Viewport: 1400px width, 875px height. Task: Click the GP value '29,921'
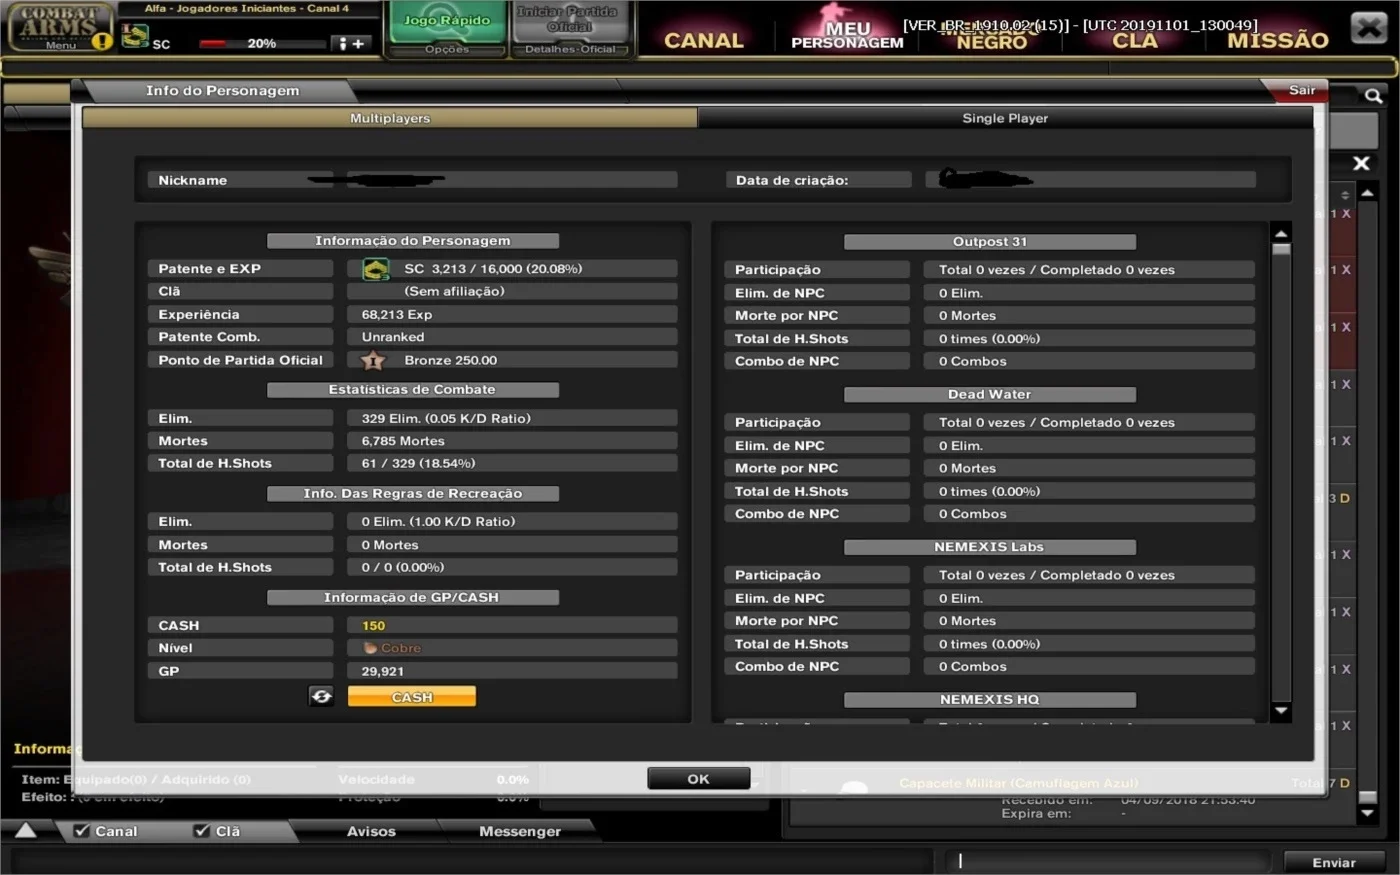(383, 671)
